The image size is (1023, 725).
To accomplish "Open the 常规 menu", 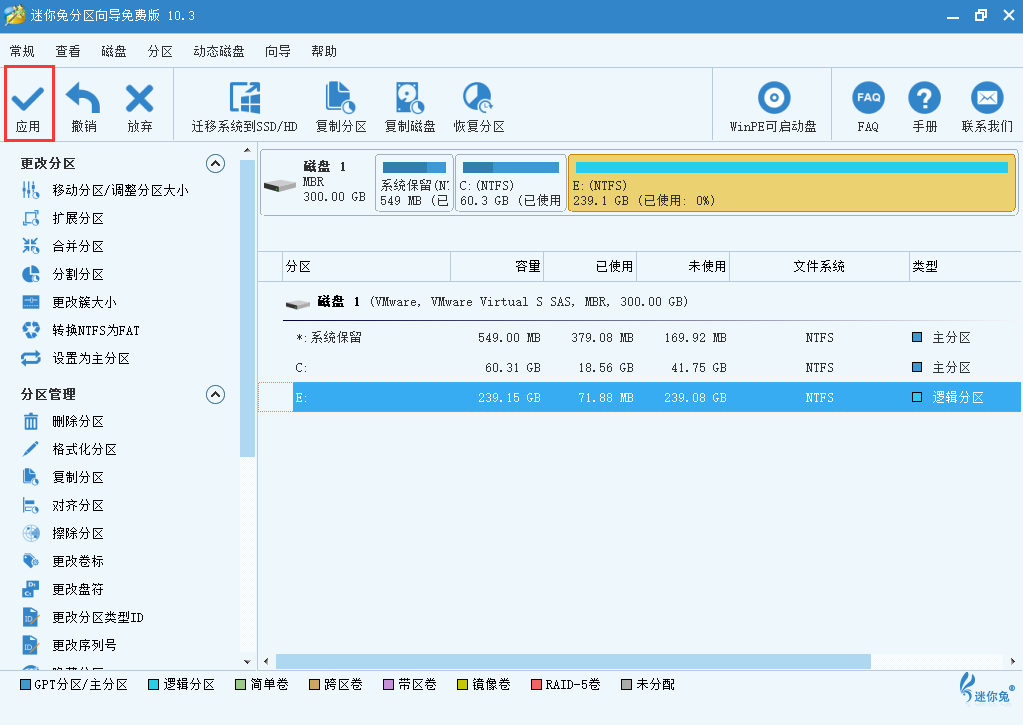I will click(22, 52).
